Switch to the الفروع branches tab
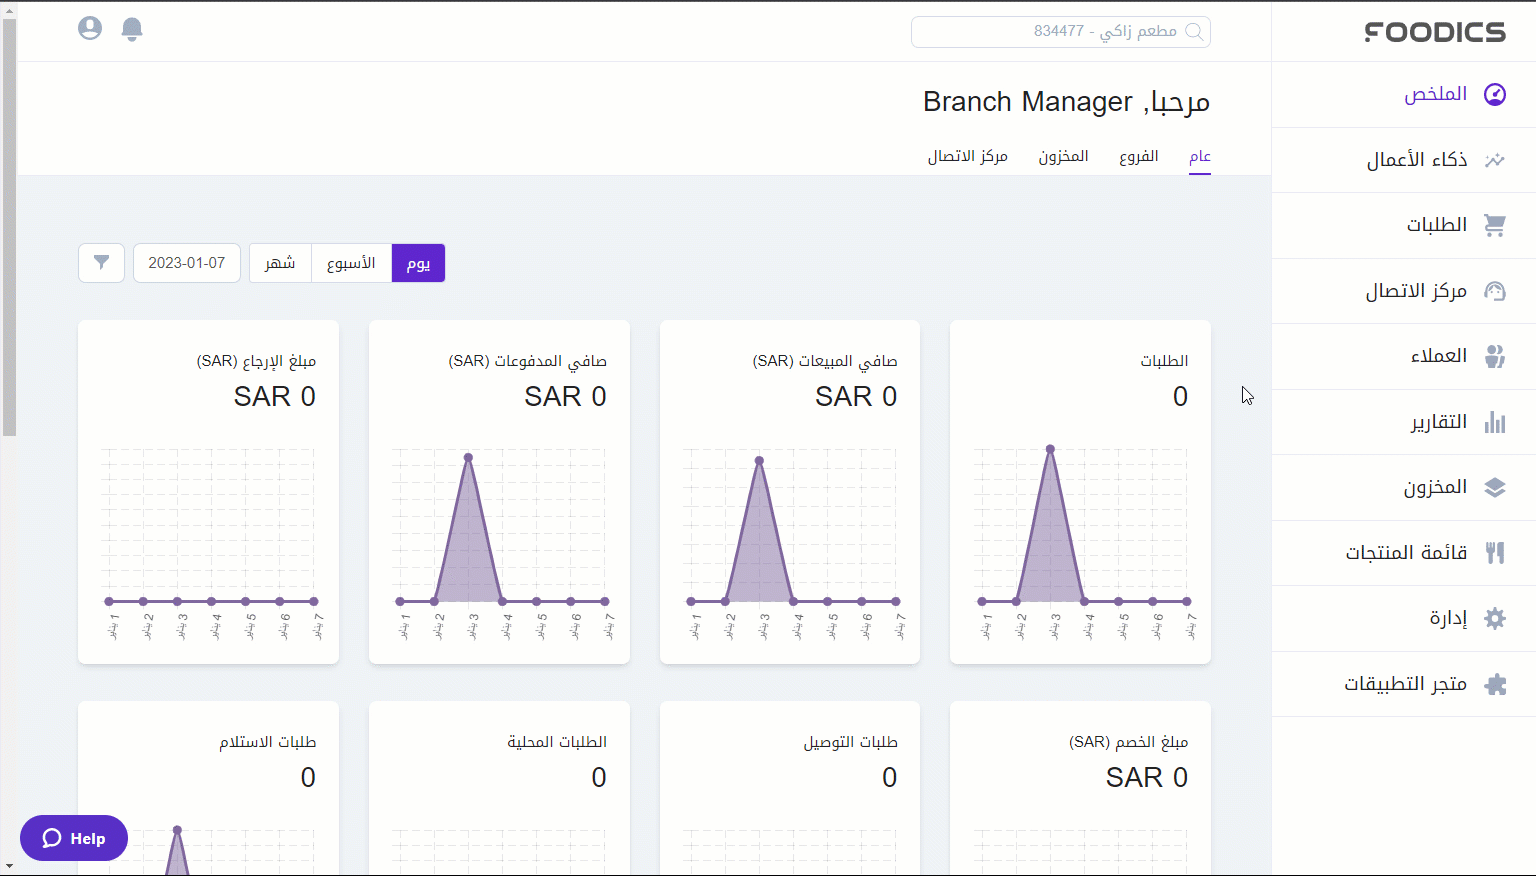 click(x=1138, y=156)
